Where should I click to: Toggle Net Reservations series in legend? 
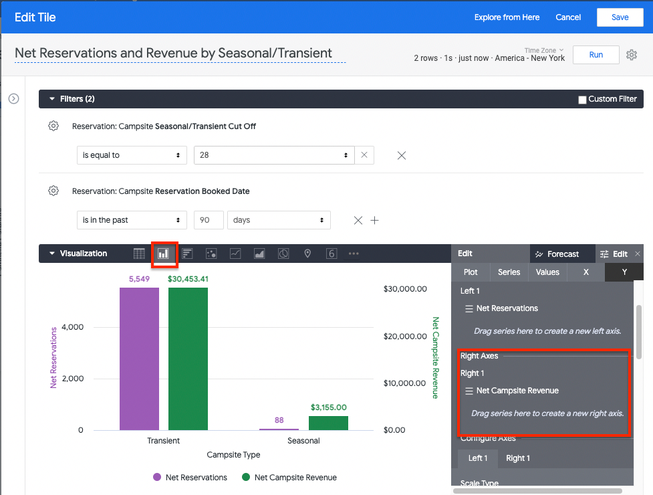(x=190, y=478)
